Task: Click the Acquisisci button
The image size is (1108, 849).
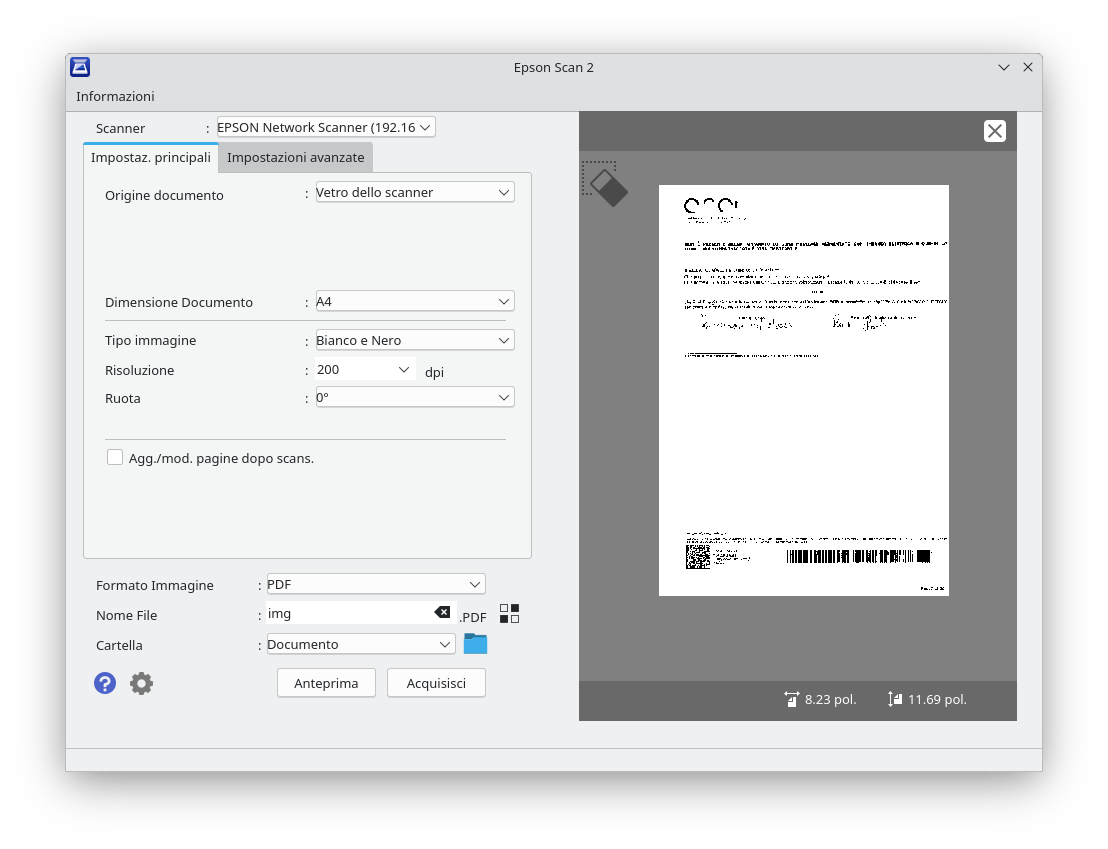Action: [436, 683]
